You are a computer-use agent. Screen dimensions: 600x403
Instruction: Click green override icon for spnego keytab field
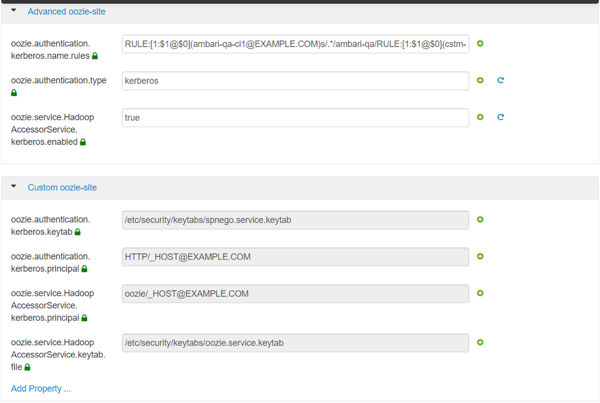(x=480, y=220)
